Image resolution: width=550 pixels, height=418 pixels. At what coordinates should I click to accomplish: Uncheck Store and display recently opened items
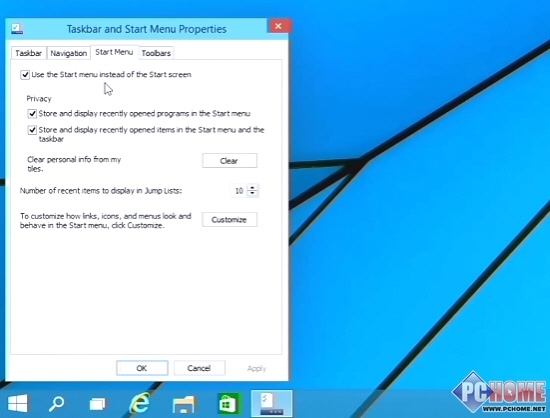pyautogui.click(x=32, y=130)
